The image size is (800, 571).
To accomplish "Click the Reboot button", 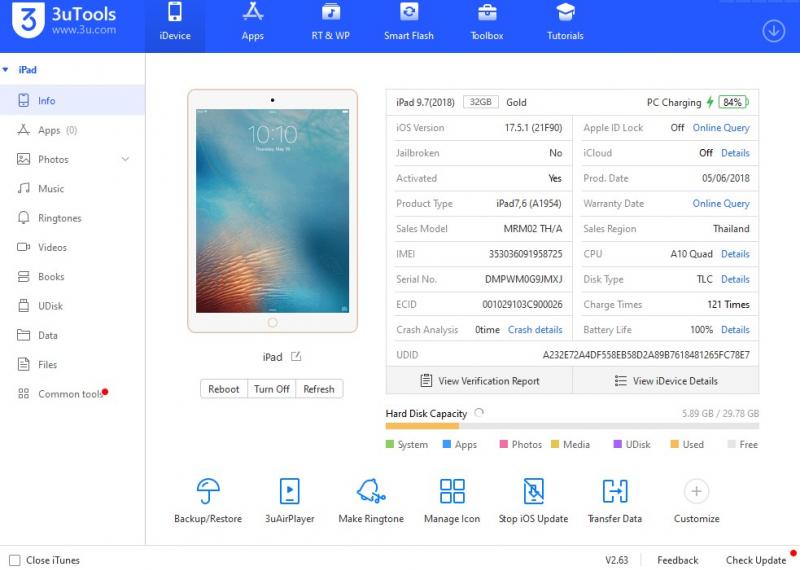I will click(223, 389).
